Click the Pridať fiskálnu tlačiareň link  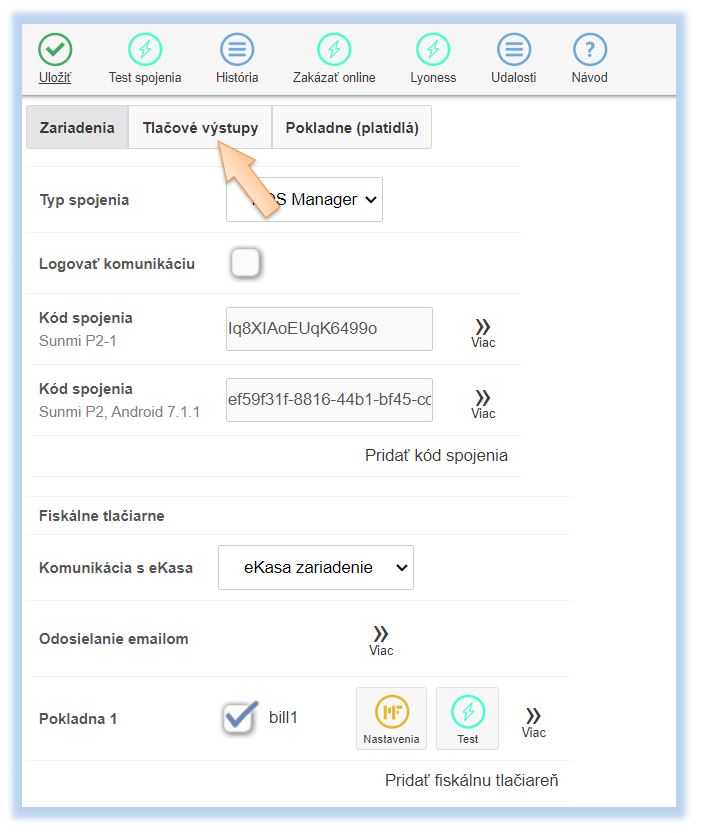tap(471, 780)
